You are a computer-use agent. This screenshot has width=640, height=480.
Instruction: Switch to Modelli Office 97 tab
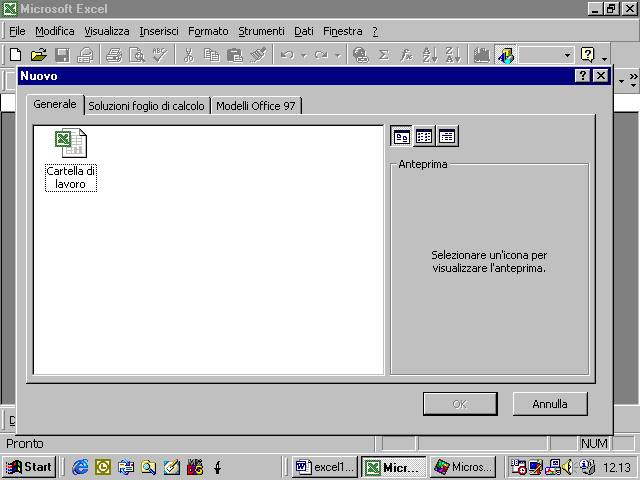click(256, 106)
